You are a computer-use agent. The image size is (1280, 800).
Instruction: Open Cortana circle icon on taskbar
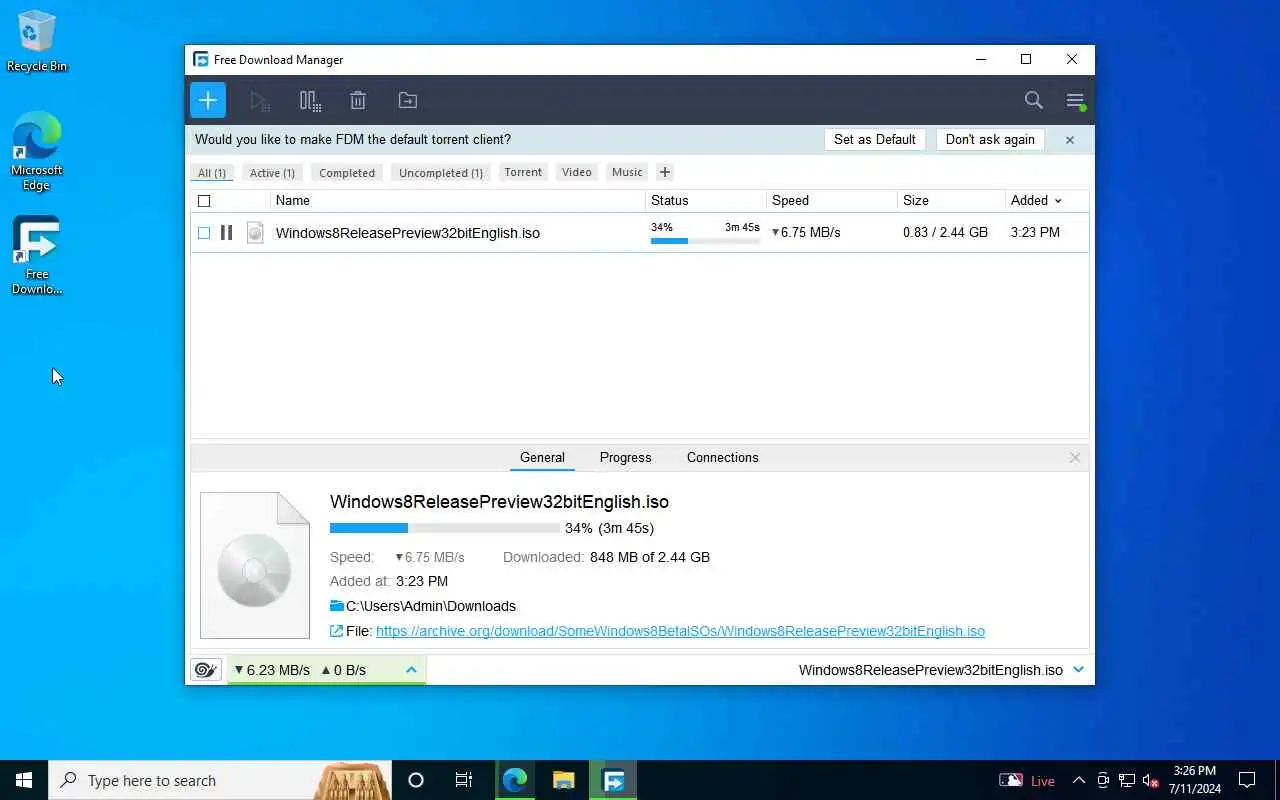[416, 780]
